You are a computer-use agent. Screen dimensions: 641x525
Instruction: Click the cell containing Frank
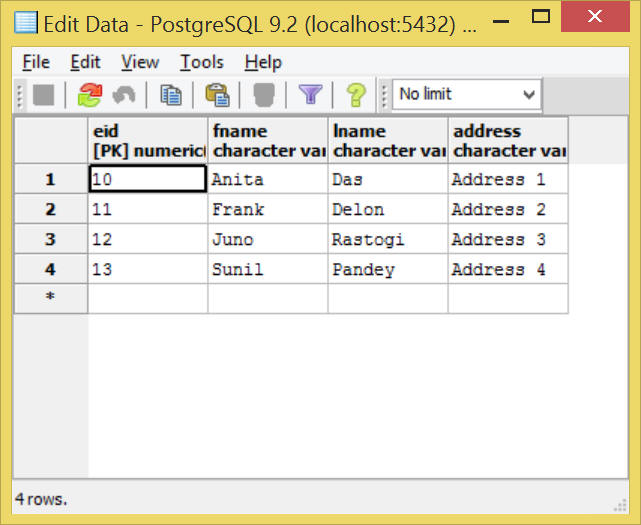(x=267, y=210)
